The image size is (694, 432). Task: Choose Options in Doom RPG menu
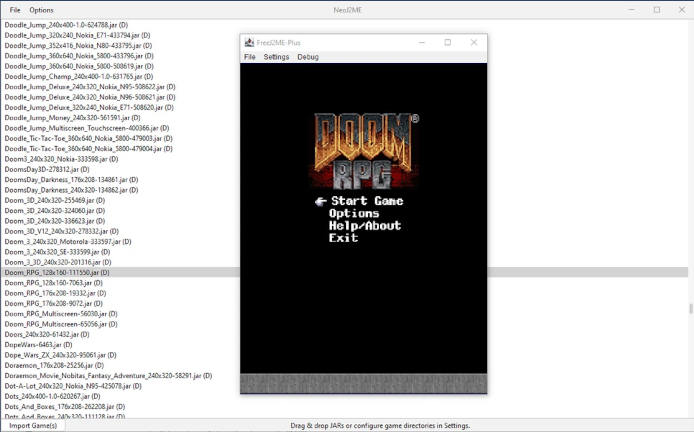354,213
